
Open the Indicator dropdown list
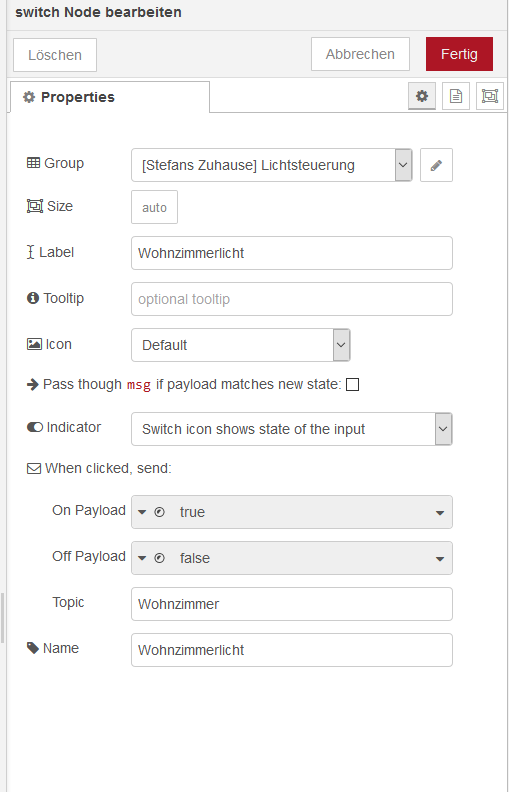(292, 429)
